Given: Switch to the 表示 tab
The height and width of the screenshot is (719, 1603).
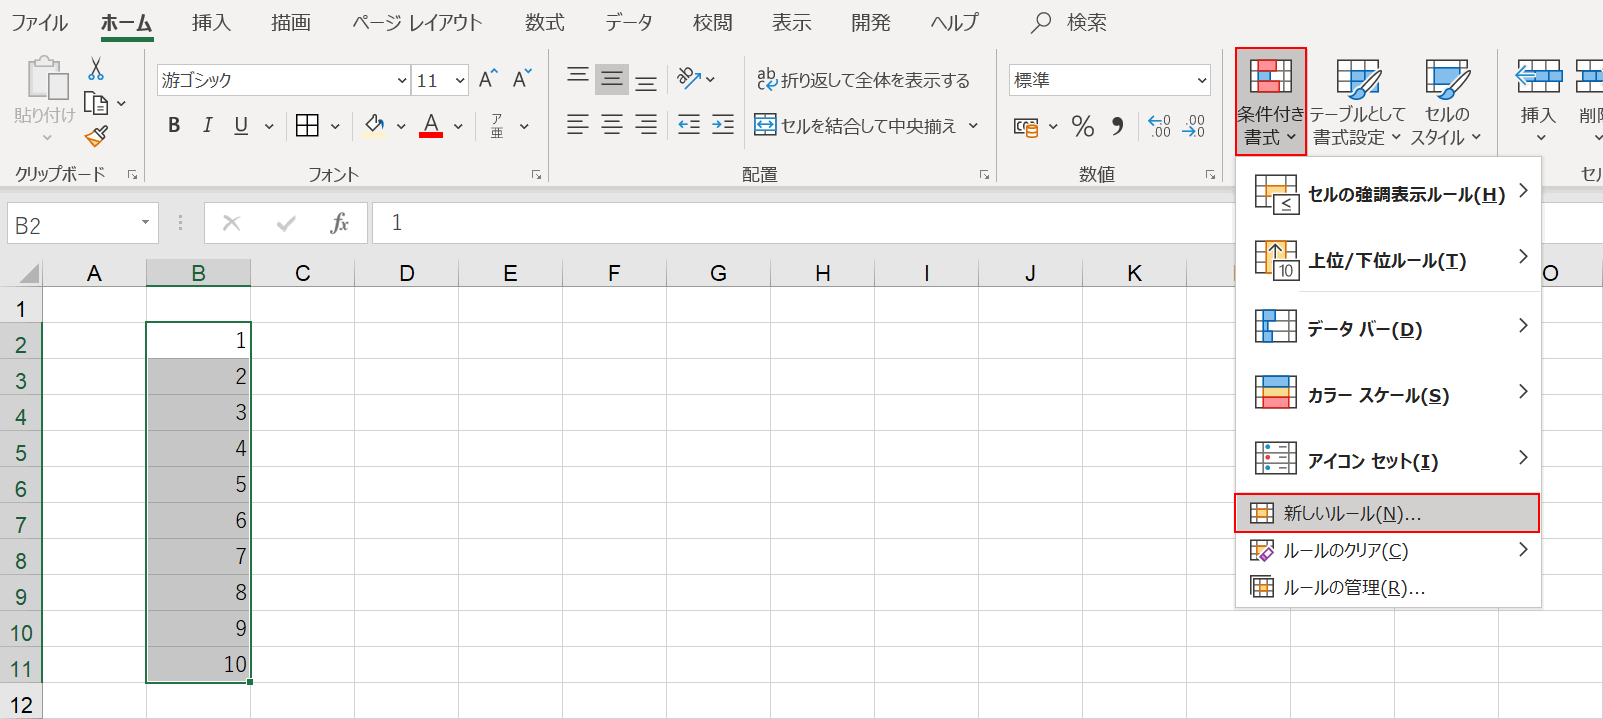Looking at the screenshot, I should [792, 22].
